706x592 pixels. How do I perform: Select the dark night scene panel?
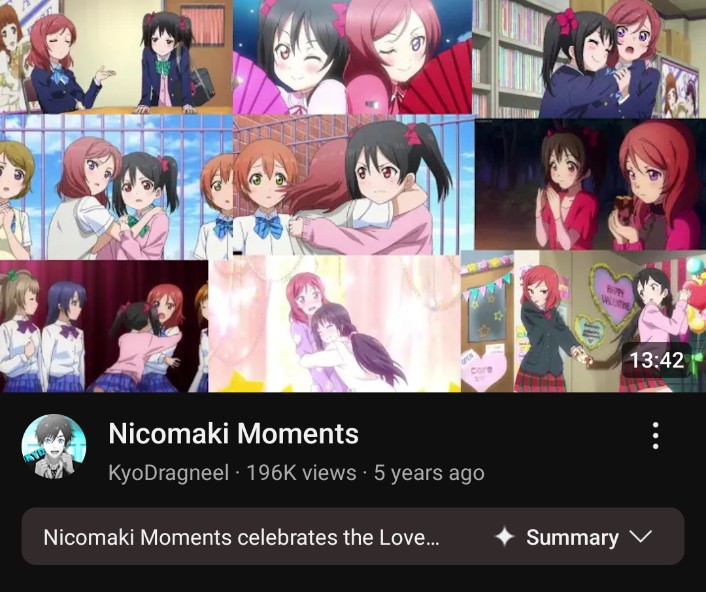click(x=590, y=185)
